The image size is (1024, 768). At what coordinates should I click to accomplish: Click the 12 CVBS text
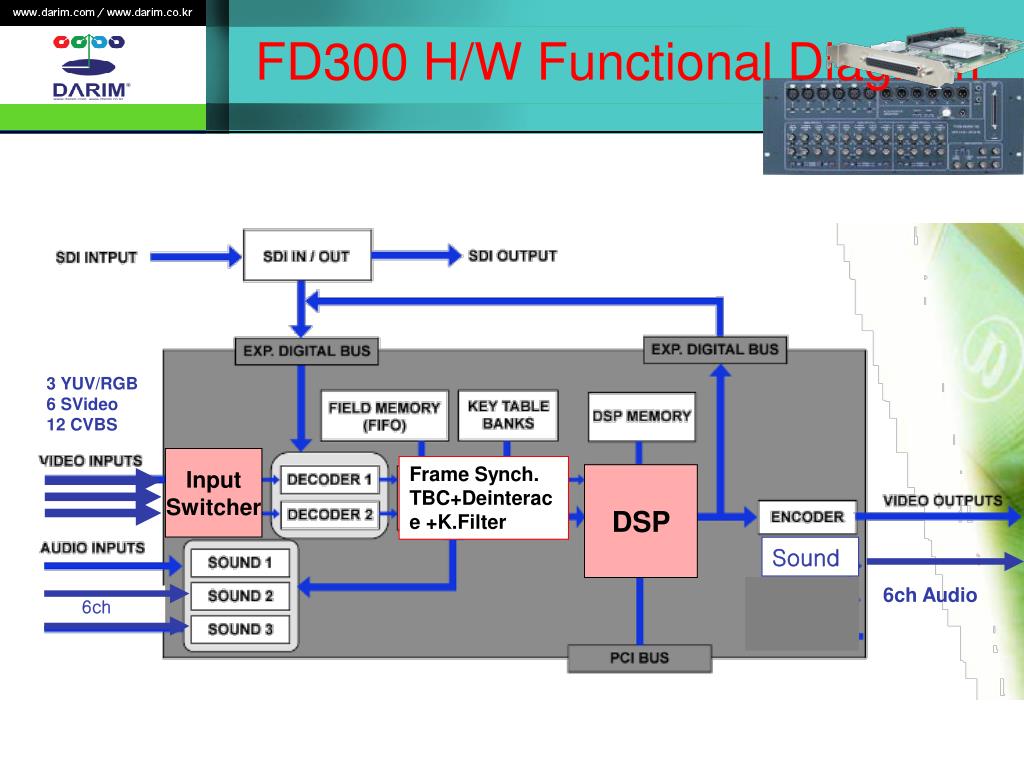pos(82,424)
